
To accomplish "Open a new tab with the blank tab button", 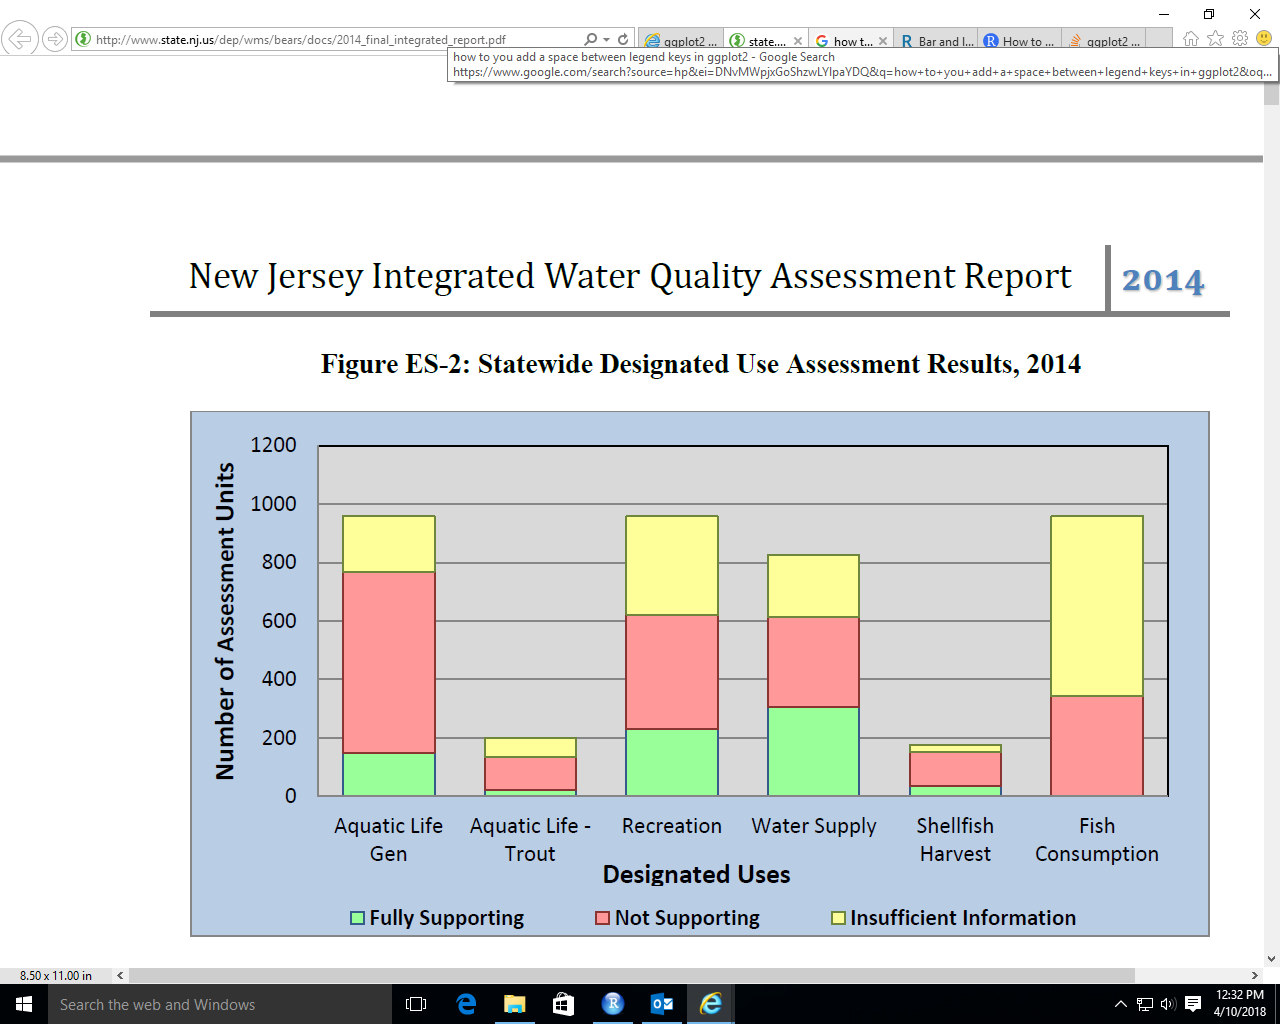I will click(x=1158, y=39).
